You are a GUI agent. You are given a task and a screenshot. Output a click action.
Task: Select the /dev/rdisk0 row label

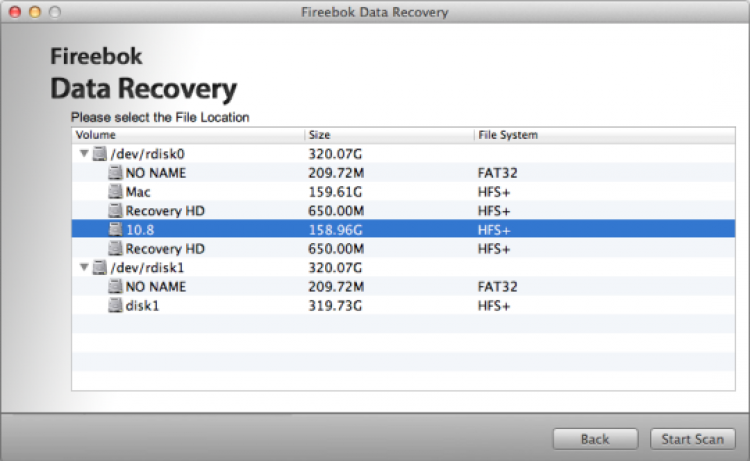pyautogui.click(x=147, y=154)
